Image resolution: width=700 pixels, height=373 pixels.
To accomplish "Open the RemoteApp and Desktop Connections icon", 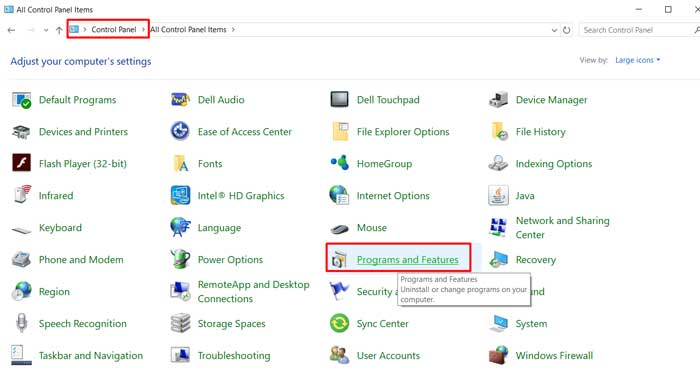I will tap(180, 291).
